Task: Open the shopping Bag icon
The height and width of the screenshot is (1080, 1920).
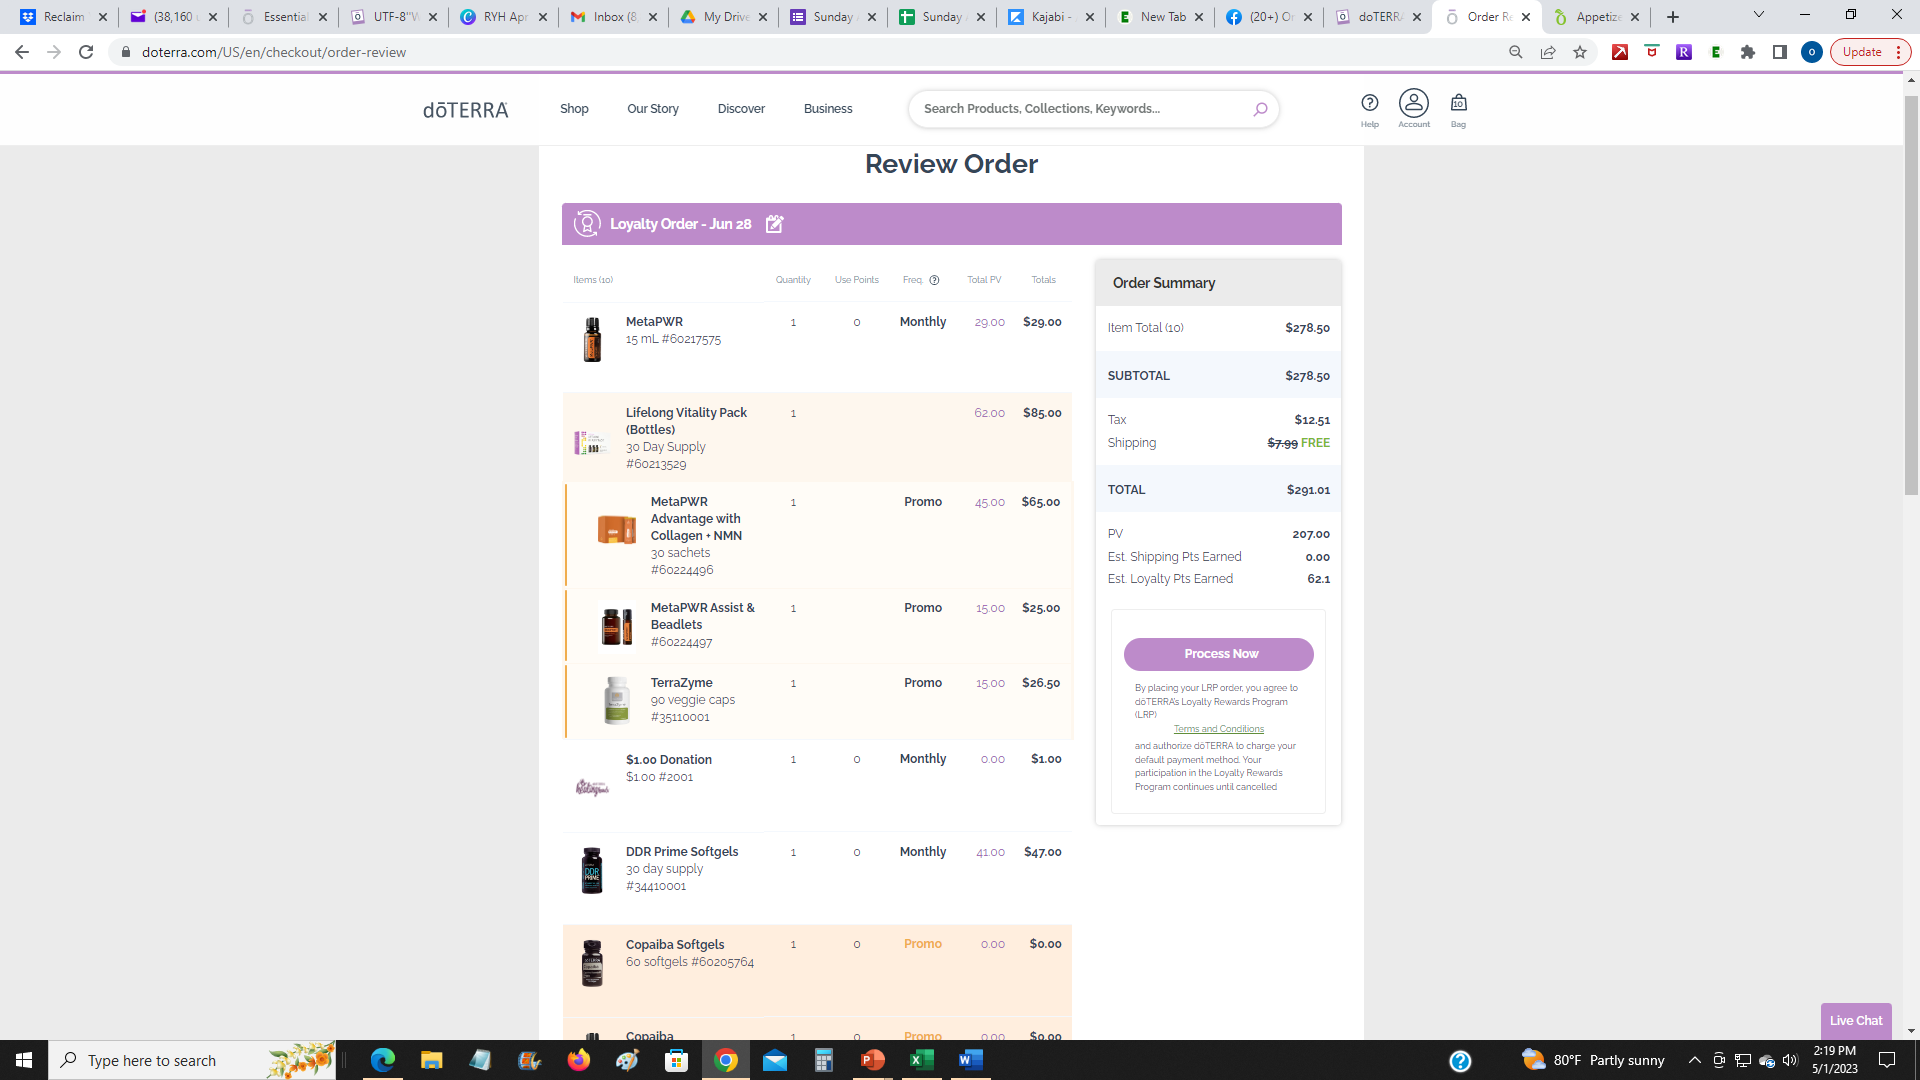Action: pyautogui.click(x=1458, y=103)
